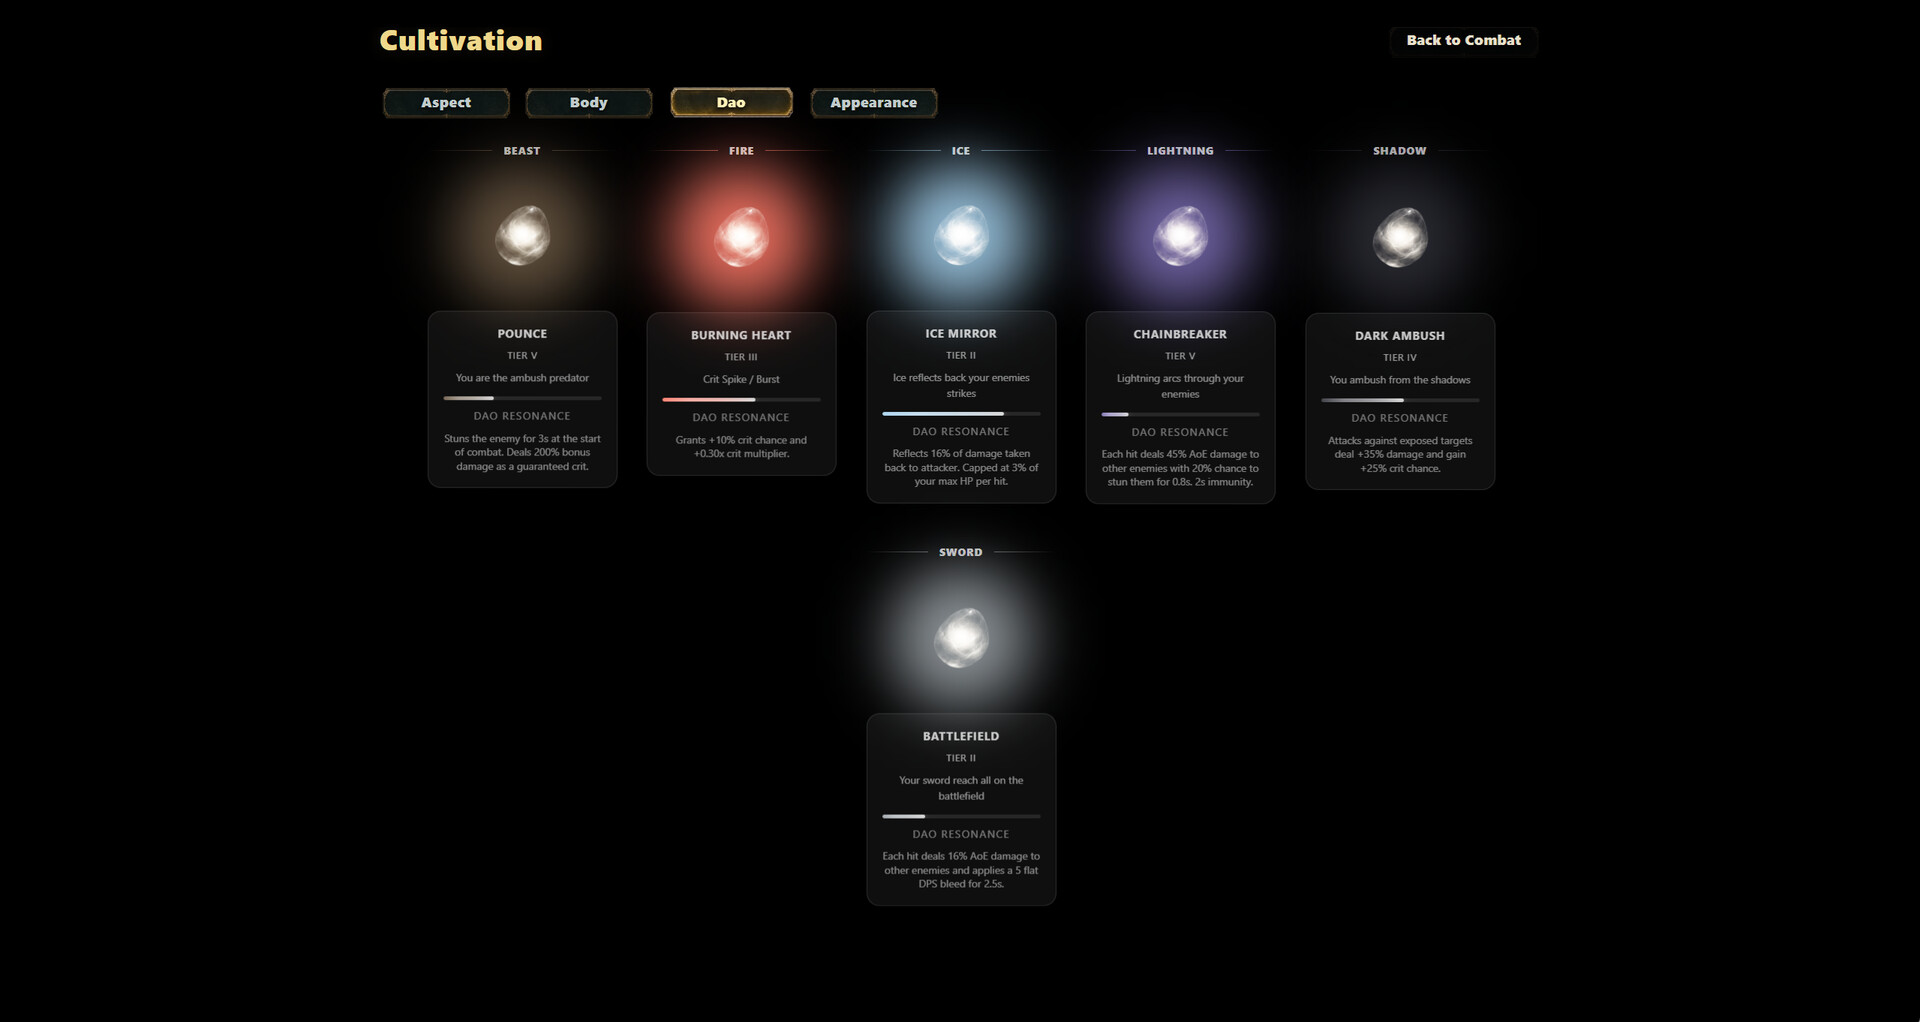Click the DARK AMBUSH card title
Screen dimensions: 1920x1022
[1400, 336]
